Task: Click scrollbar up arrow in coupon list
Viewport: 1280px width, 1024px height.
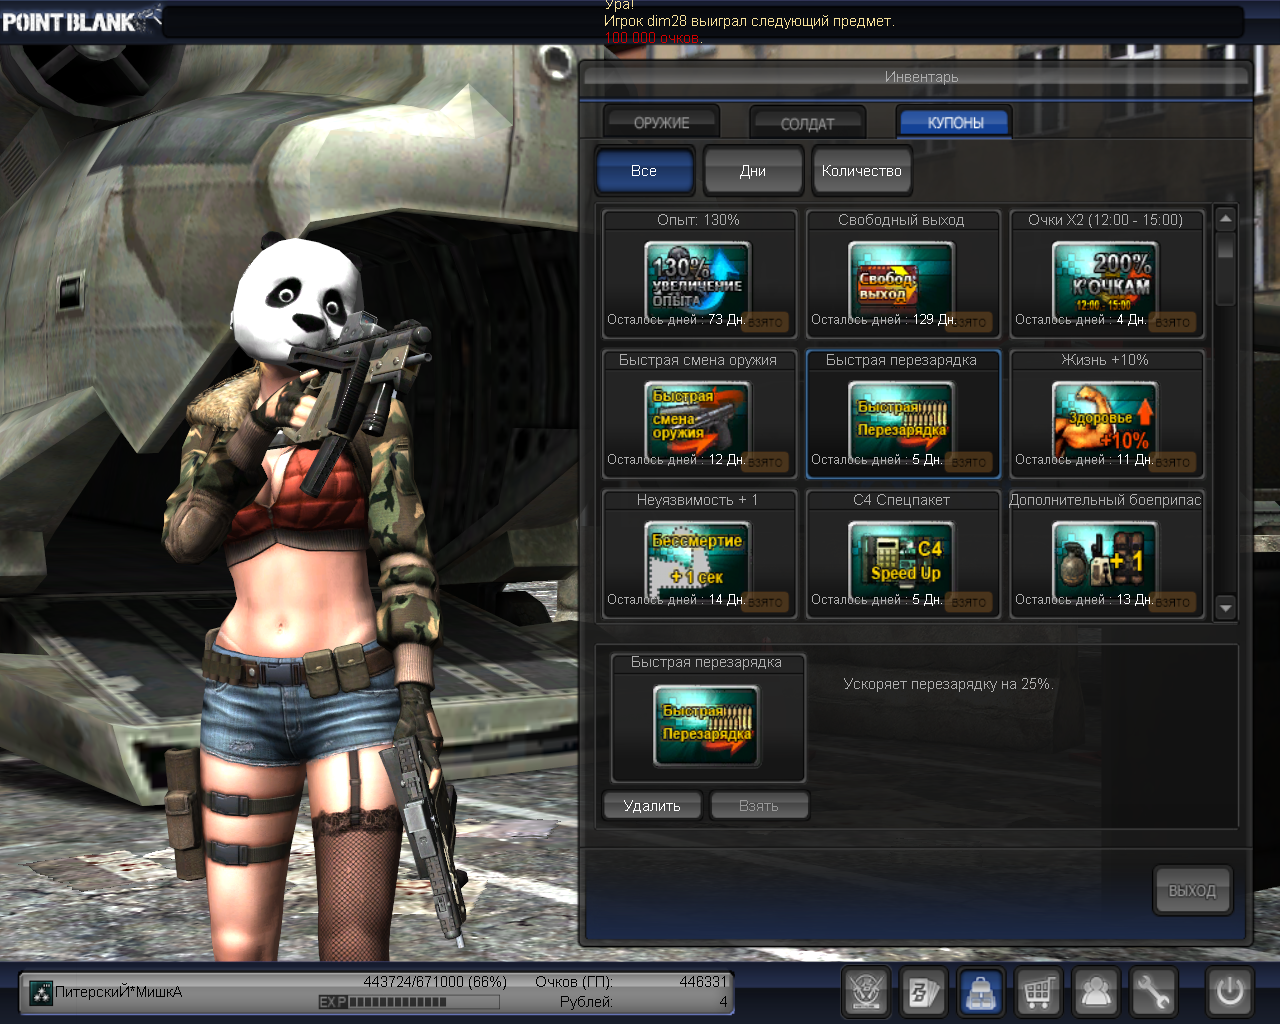Action: 1226,218
